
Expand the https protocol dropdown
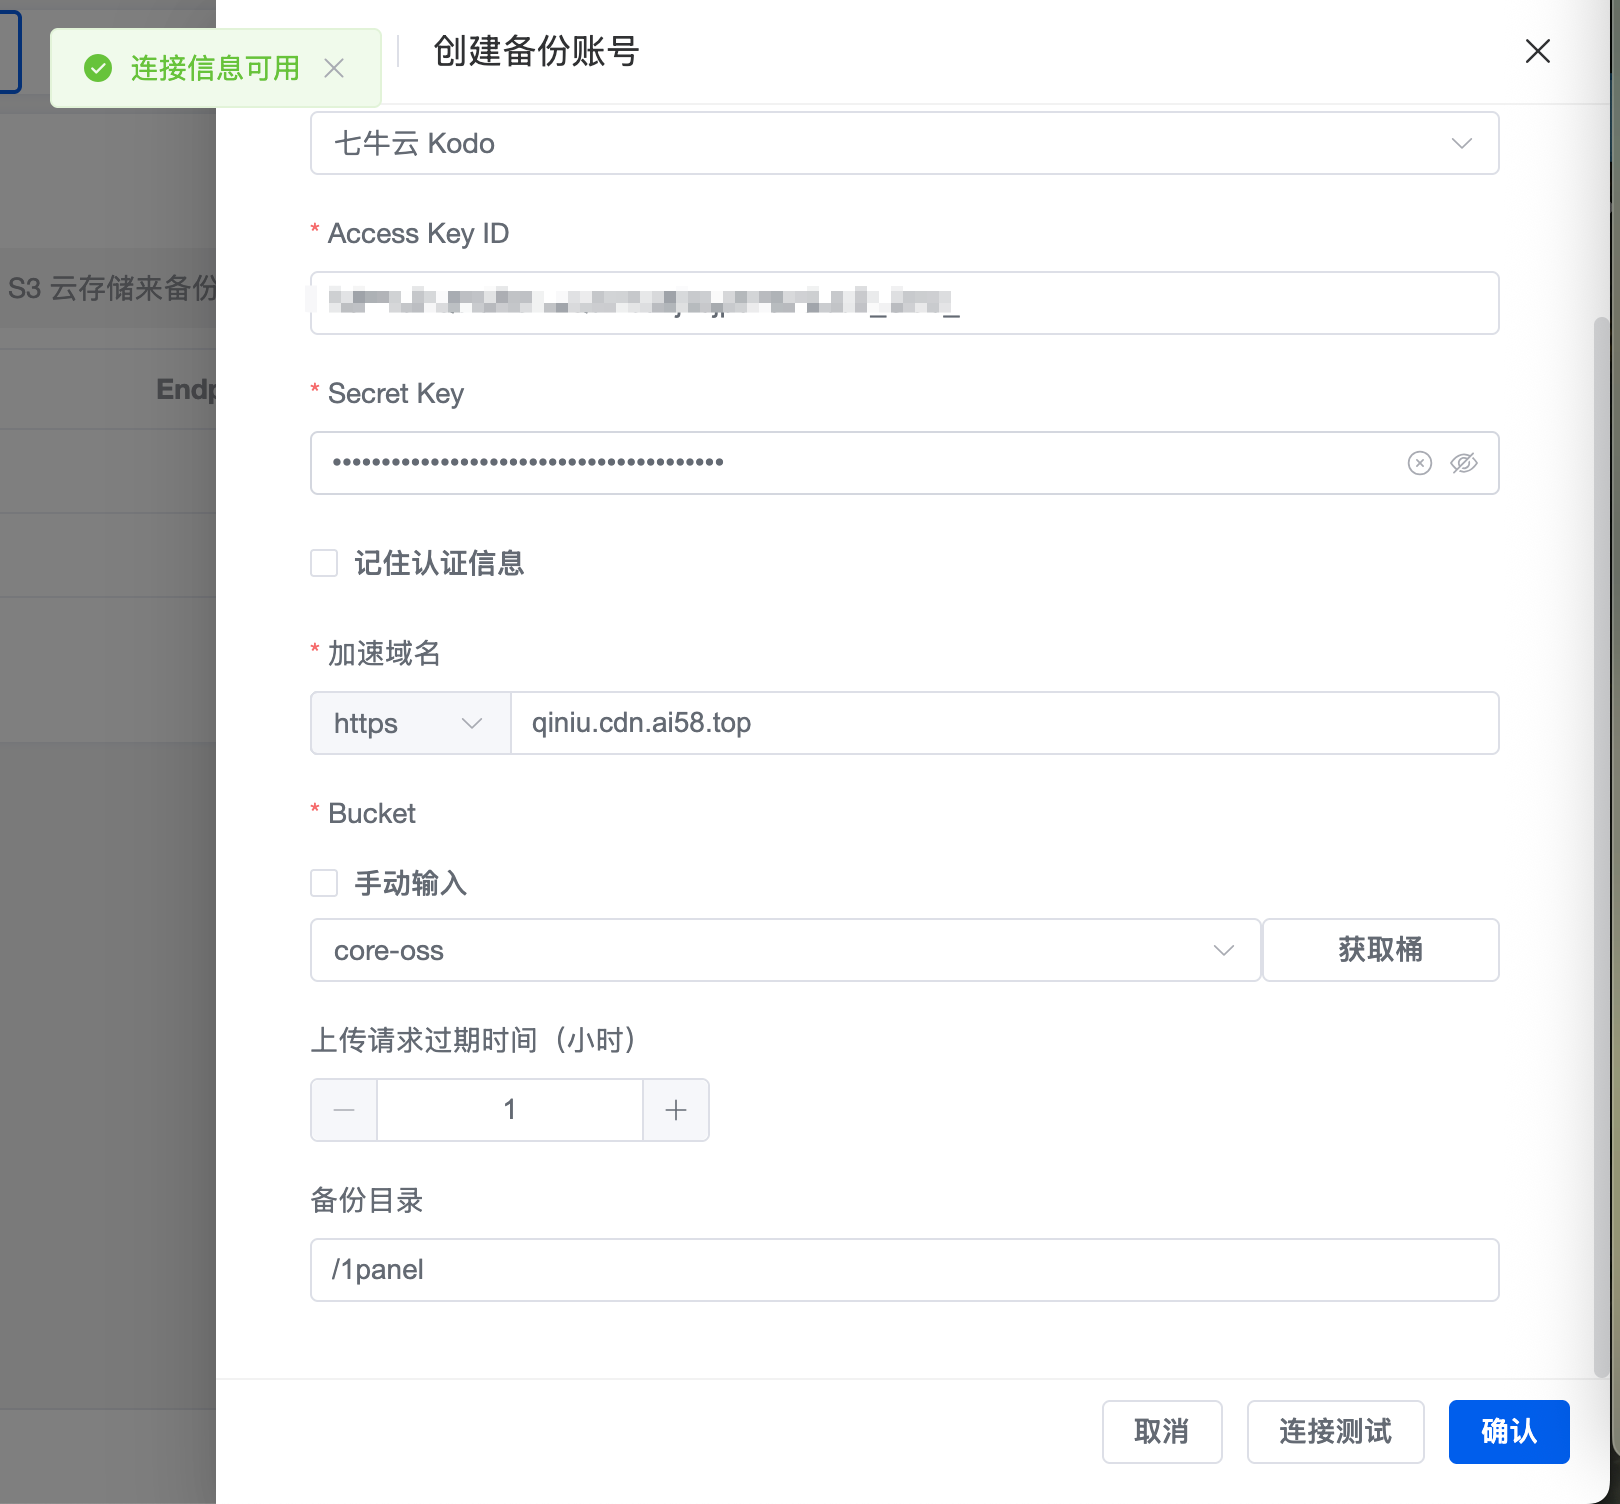(x=410, y=723)
